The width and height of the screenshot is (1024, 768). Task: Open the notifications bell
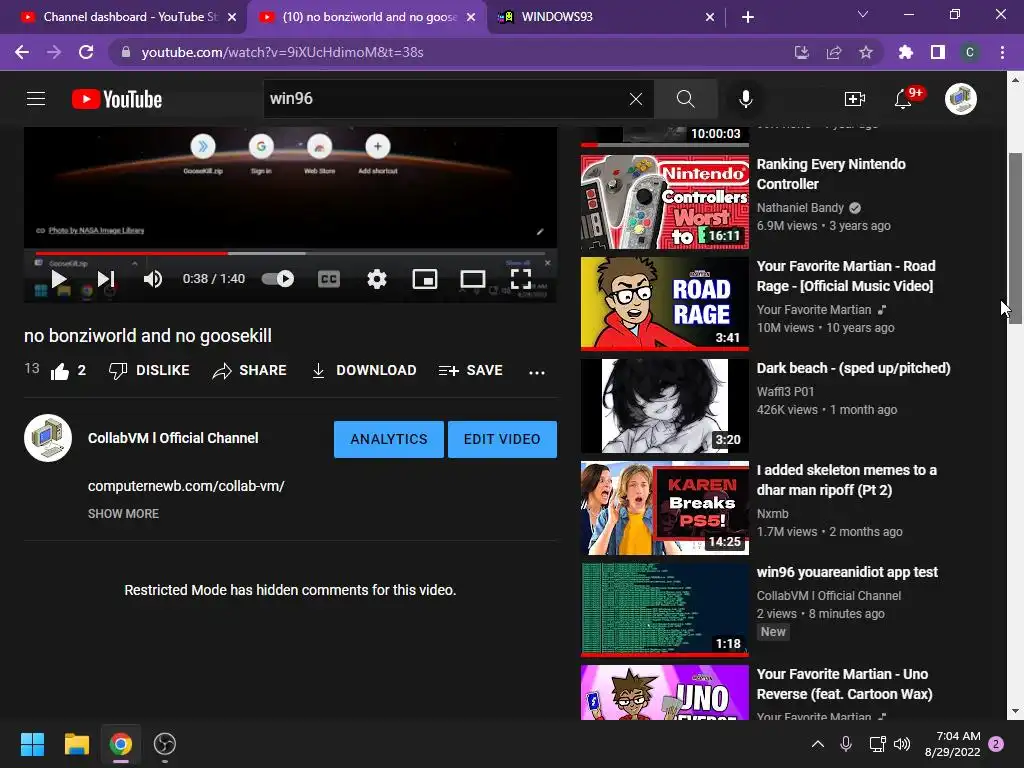click(x=903, y=99)
